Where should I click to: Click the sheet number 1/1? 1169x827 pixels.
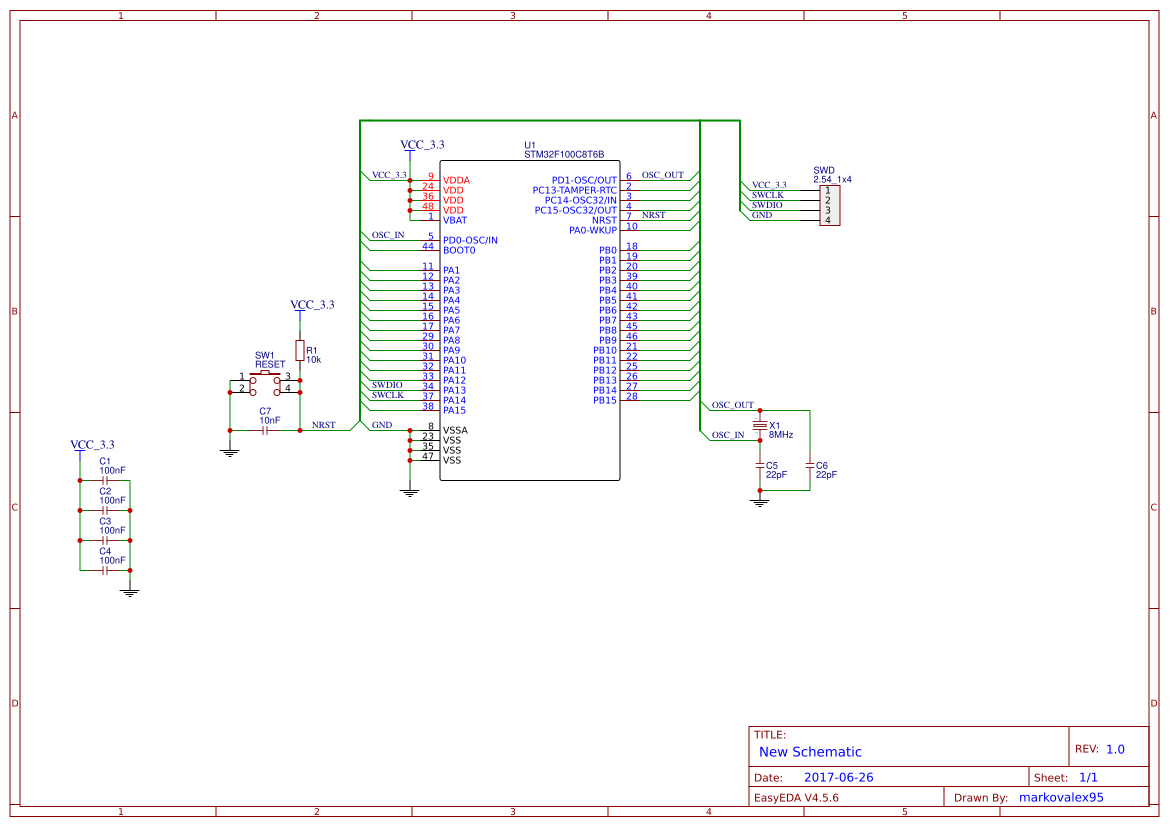(x=1088, y=777)
